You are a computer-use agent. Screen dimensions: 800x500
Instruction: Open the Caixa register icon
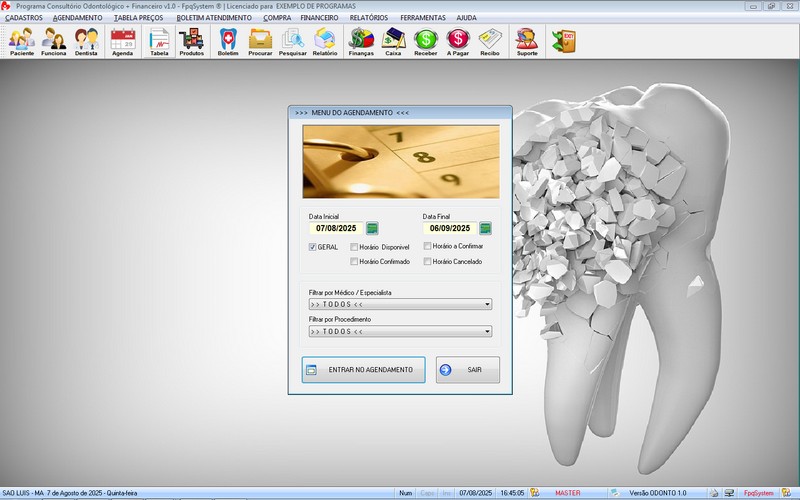393,42
